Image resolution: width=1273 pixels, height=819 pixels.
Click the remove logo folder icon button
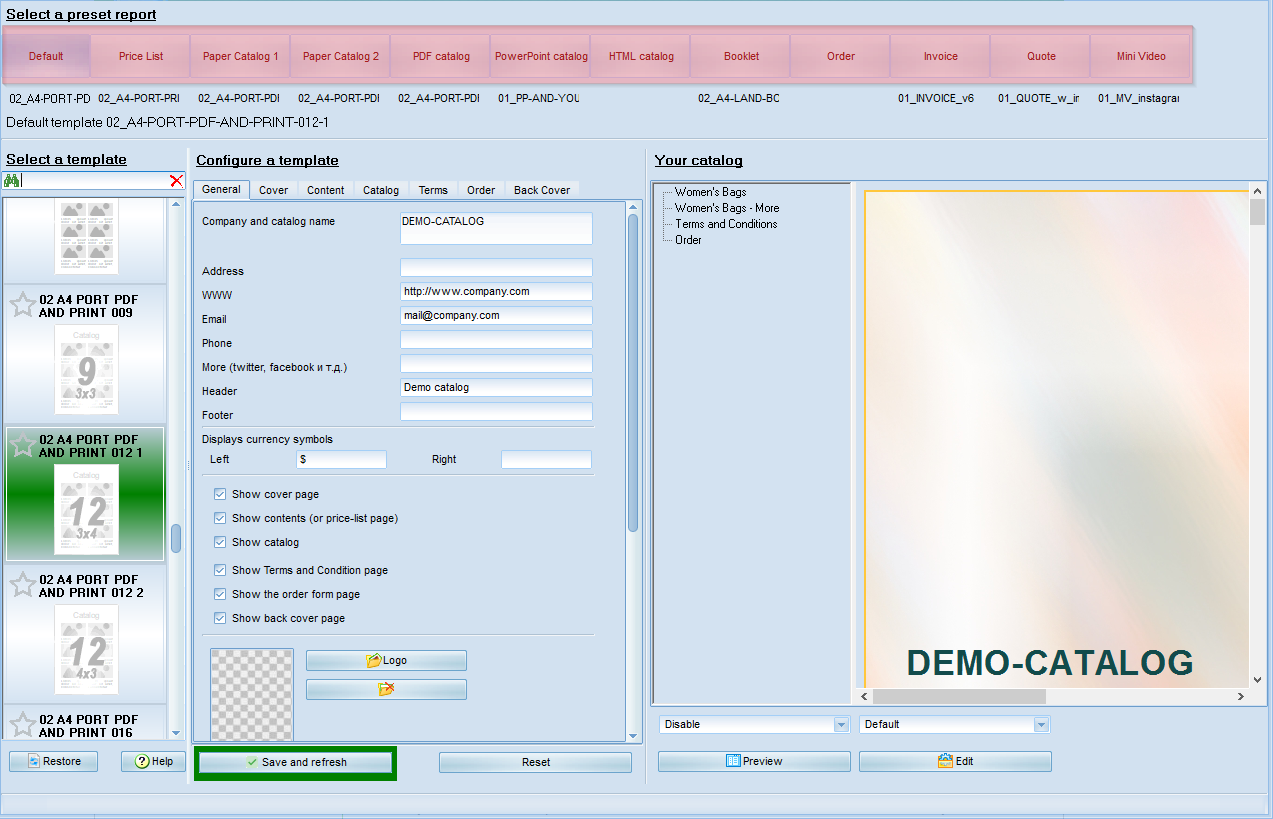386,689
